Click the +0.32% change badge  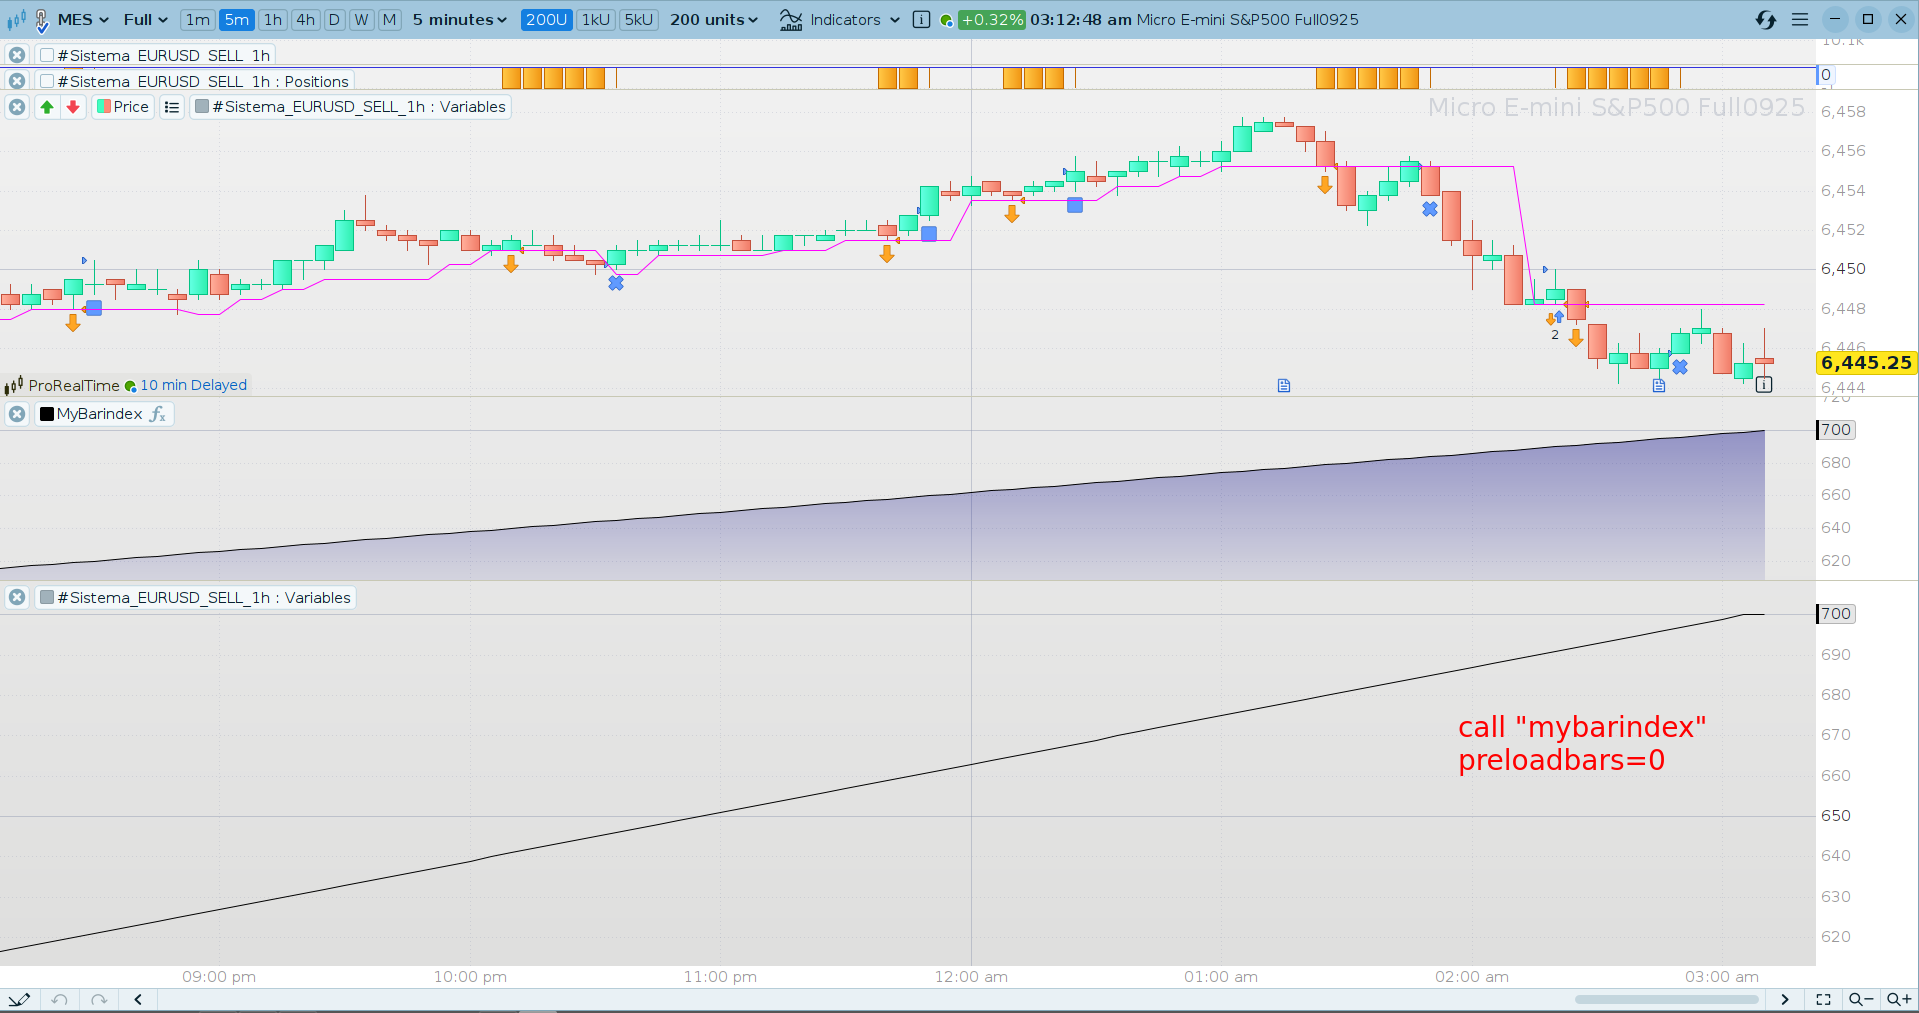coord(992,20)
